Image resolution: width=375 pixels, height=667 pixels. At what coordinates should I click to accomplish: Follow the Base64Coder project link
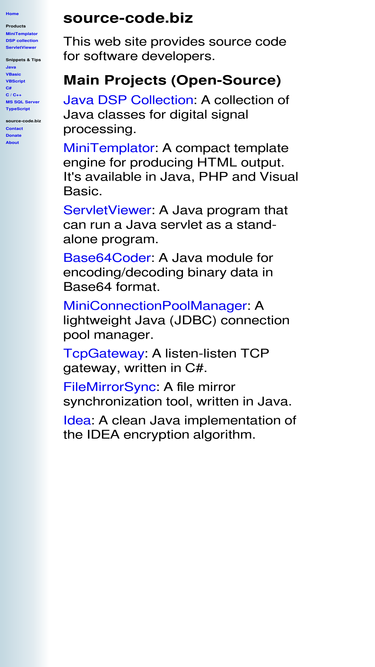click(x=107, y=258)
